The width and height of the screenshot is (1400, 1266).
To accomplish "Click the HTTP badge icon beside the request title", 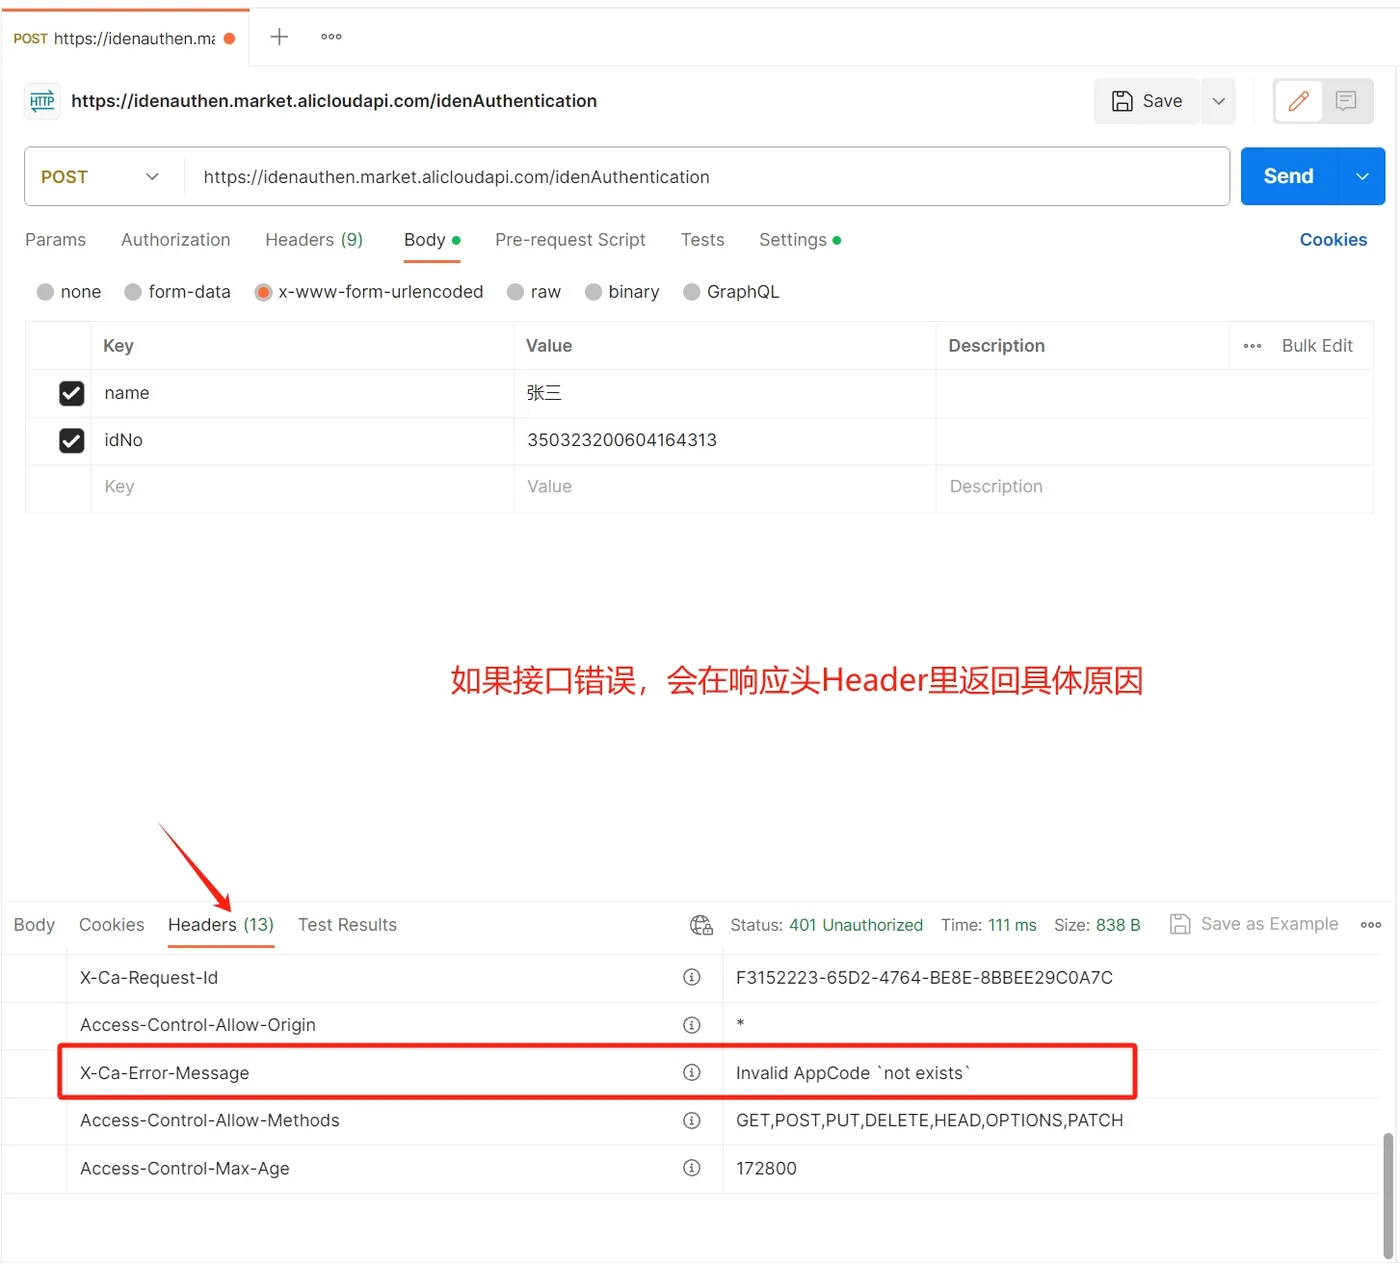I will (x=41, y=101).
